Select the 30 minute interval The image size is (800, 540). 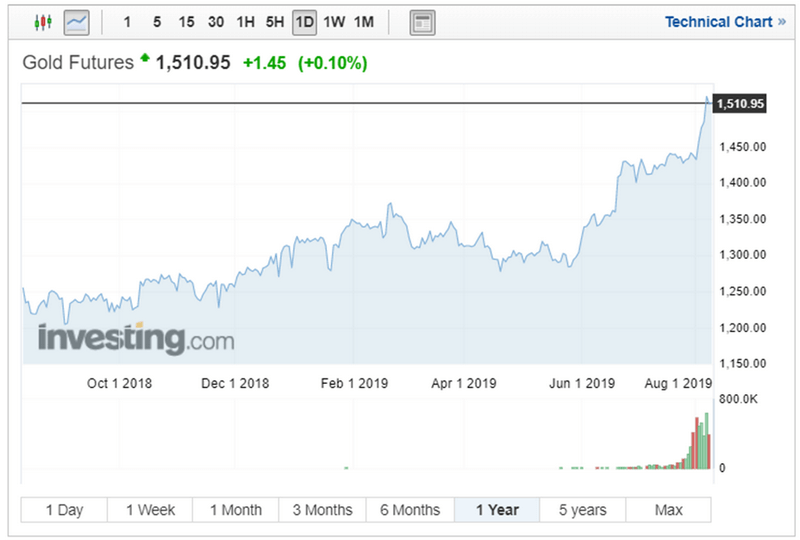pos(215,22)
